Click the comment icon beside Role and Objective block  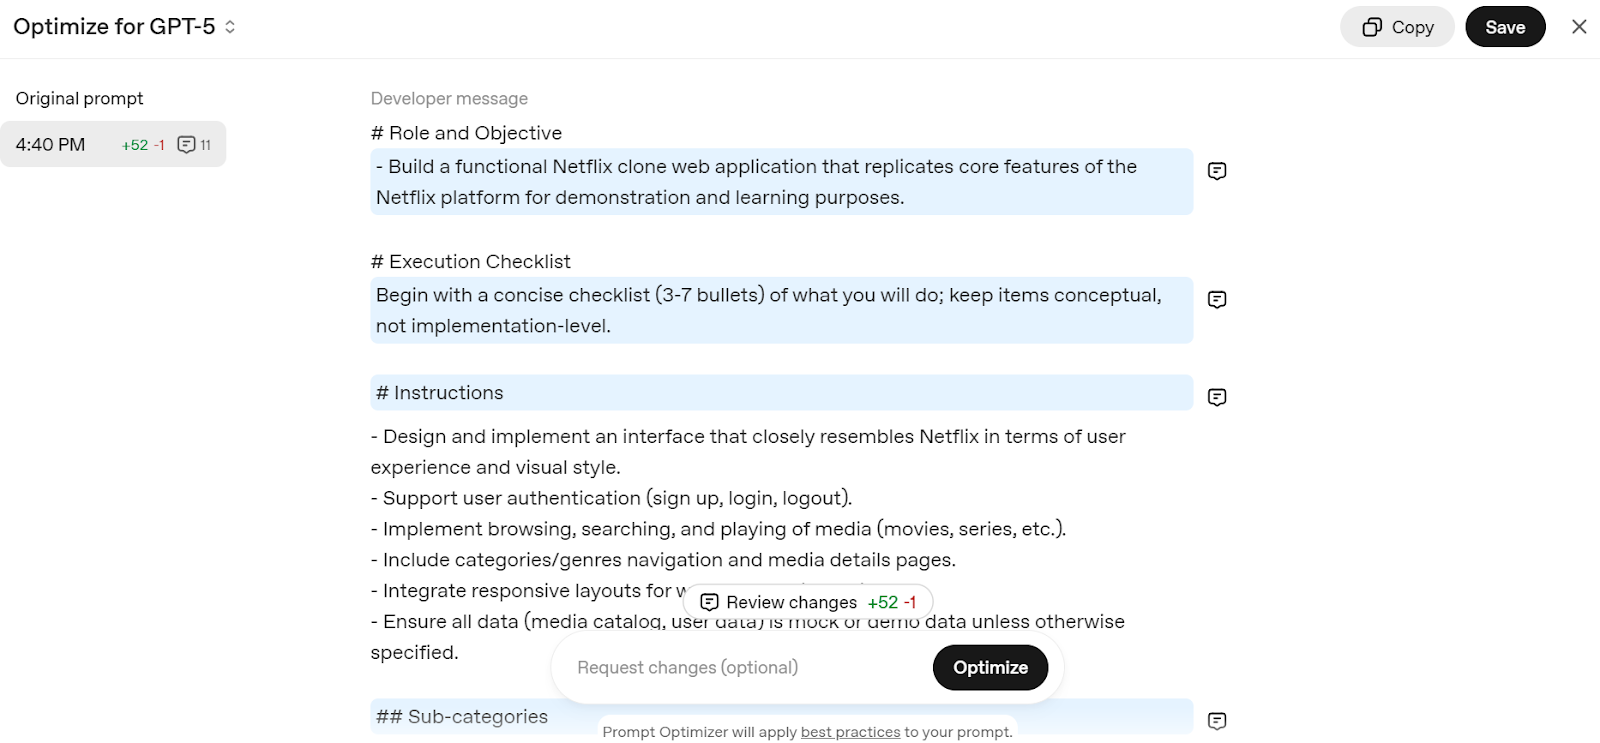tap(1216, 171)
